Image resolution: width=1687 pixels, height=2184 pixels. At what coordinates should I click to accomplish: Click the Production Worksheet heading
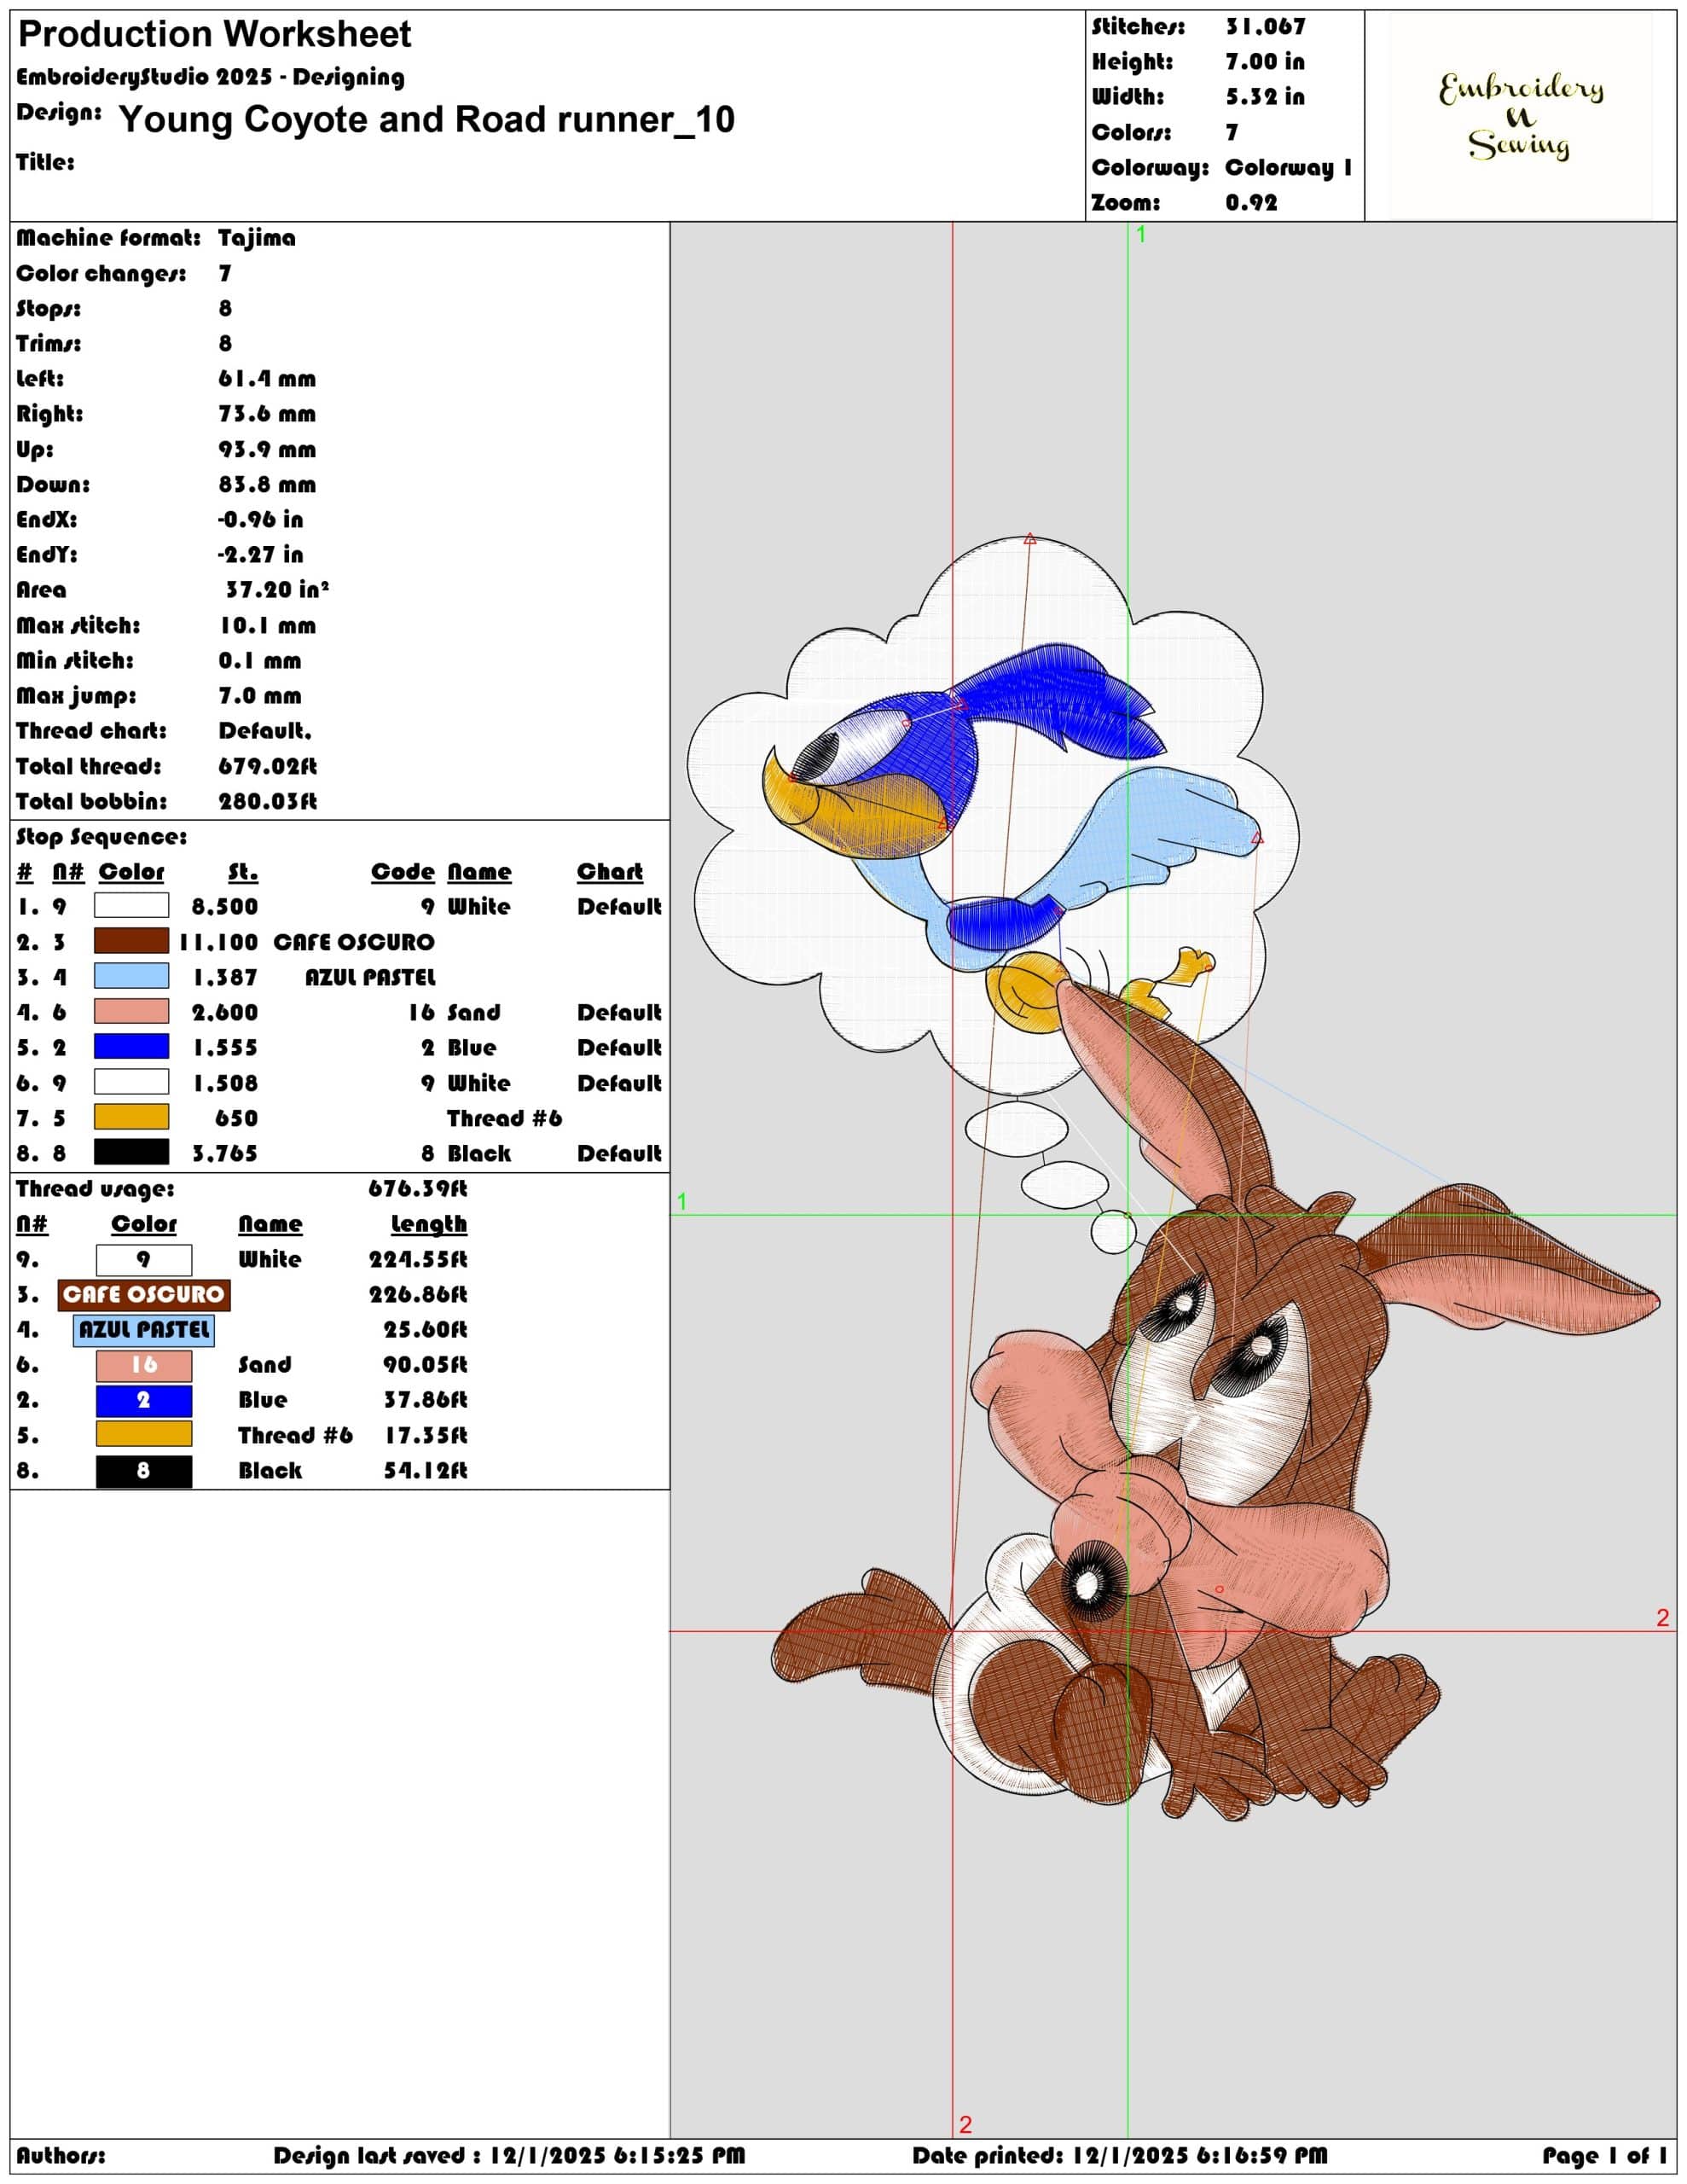215,35
